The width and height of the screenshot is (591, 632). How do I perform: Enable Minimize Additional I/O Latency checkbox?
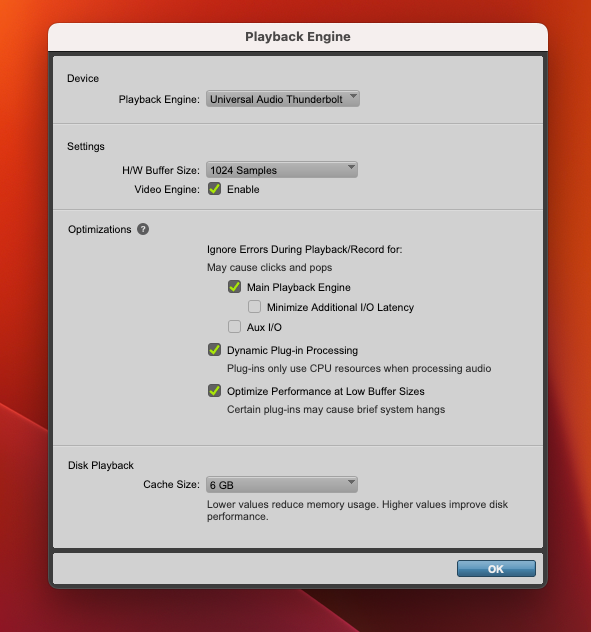pos(254,306)
